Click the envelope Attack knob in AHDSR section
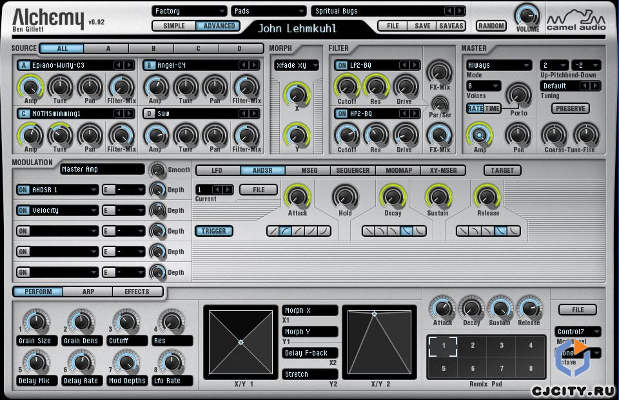 coord(296,196)
